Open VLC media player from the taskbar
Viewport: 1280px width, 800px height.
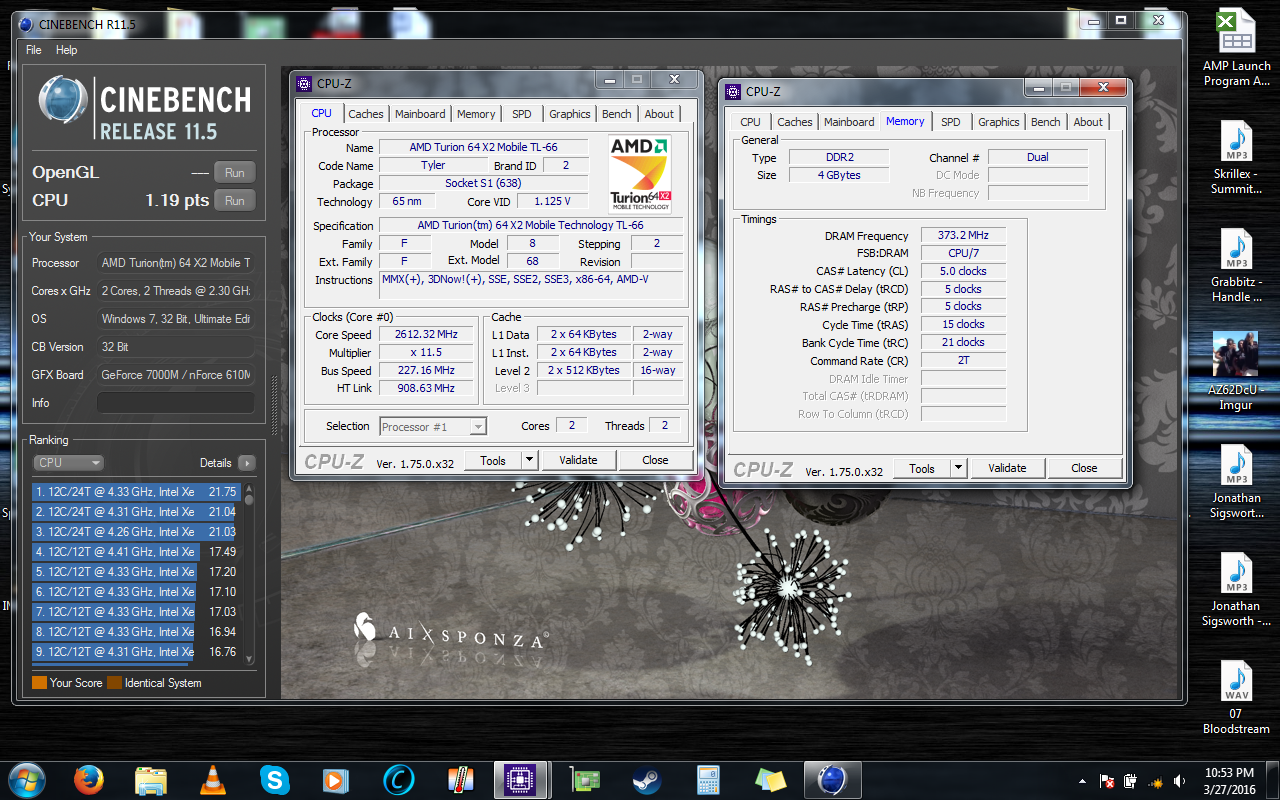tap(213, 779)
